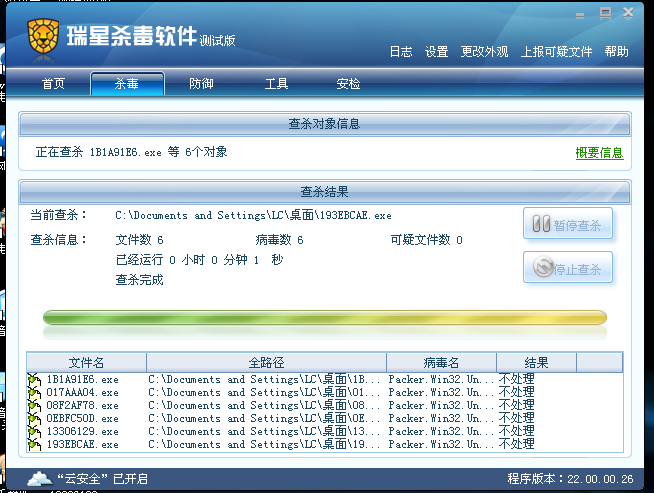654x493 pixels.
Task: Click the 病毒数 6 count
Action: point(279,240)
